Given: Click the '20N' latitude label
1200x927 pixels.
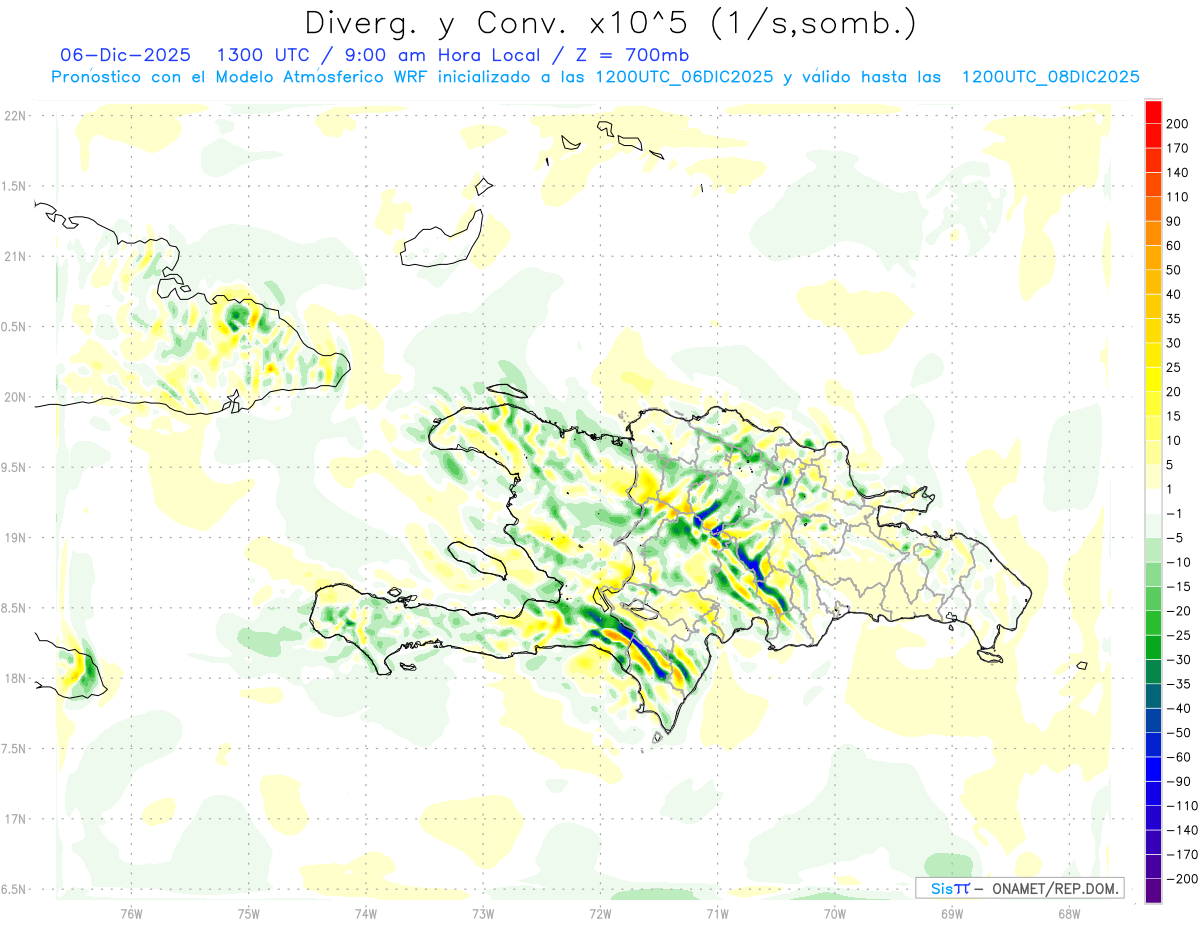Looking at the screenshot, I should [14, 397].
